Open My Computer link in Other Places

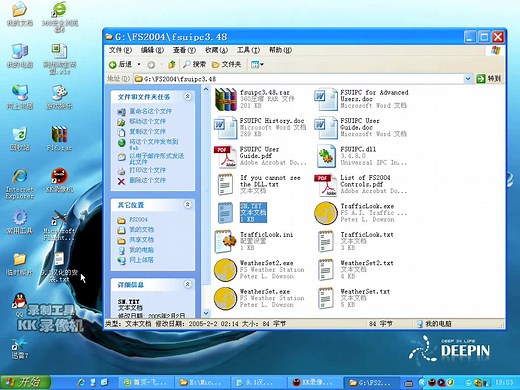pyautogui.click(x=141, y=250)
